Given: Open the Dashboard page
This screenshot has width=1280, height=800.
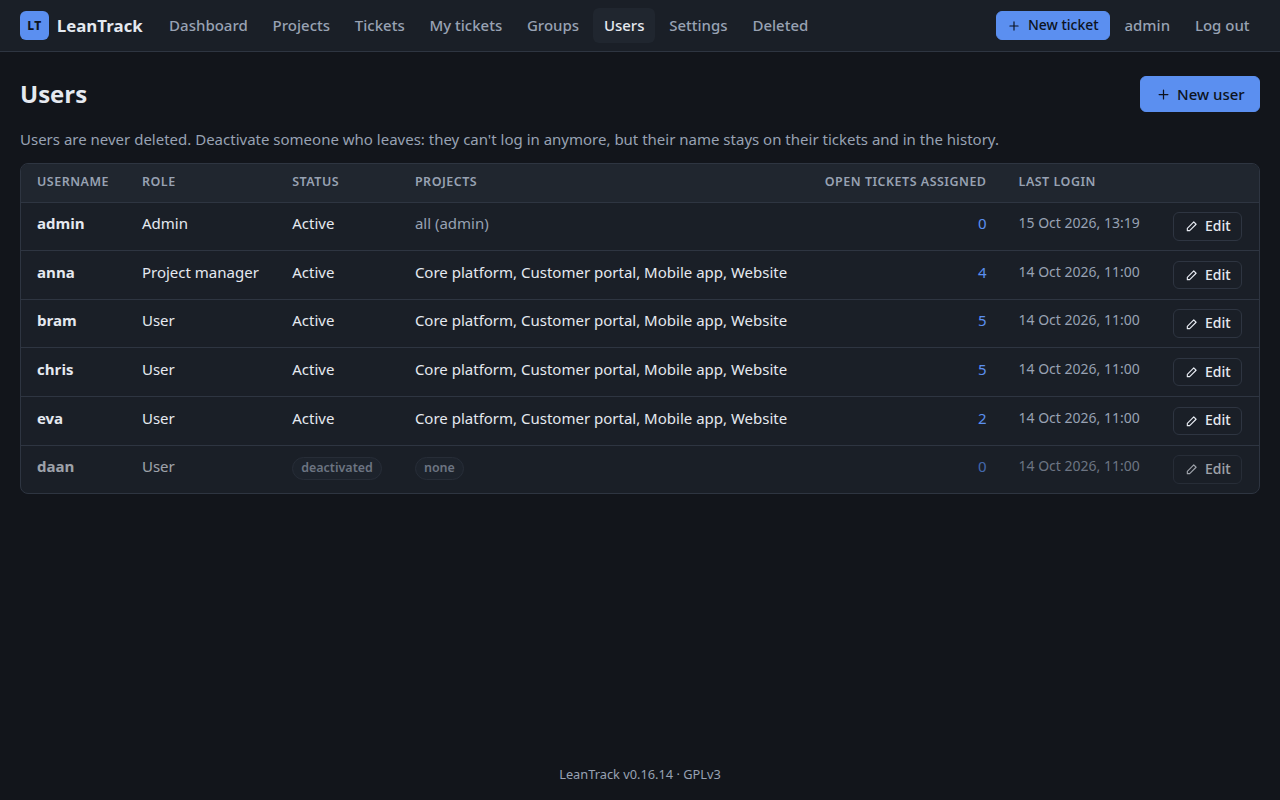Looking at the screenshot, I should (208, 26).
